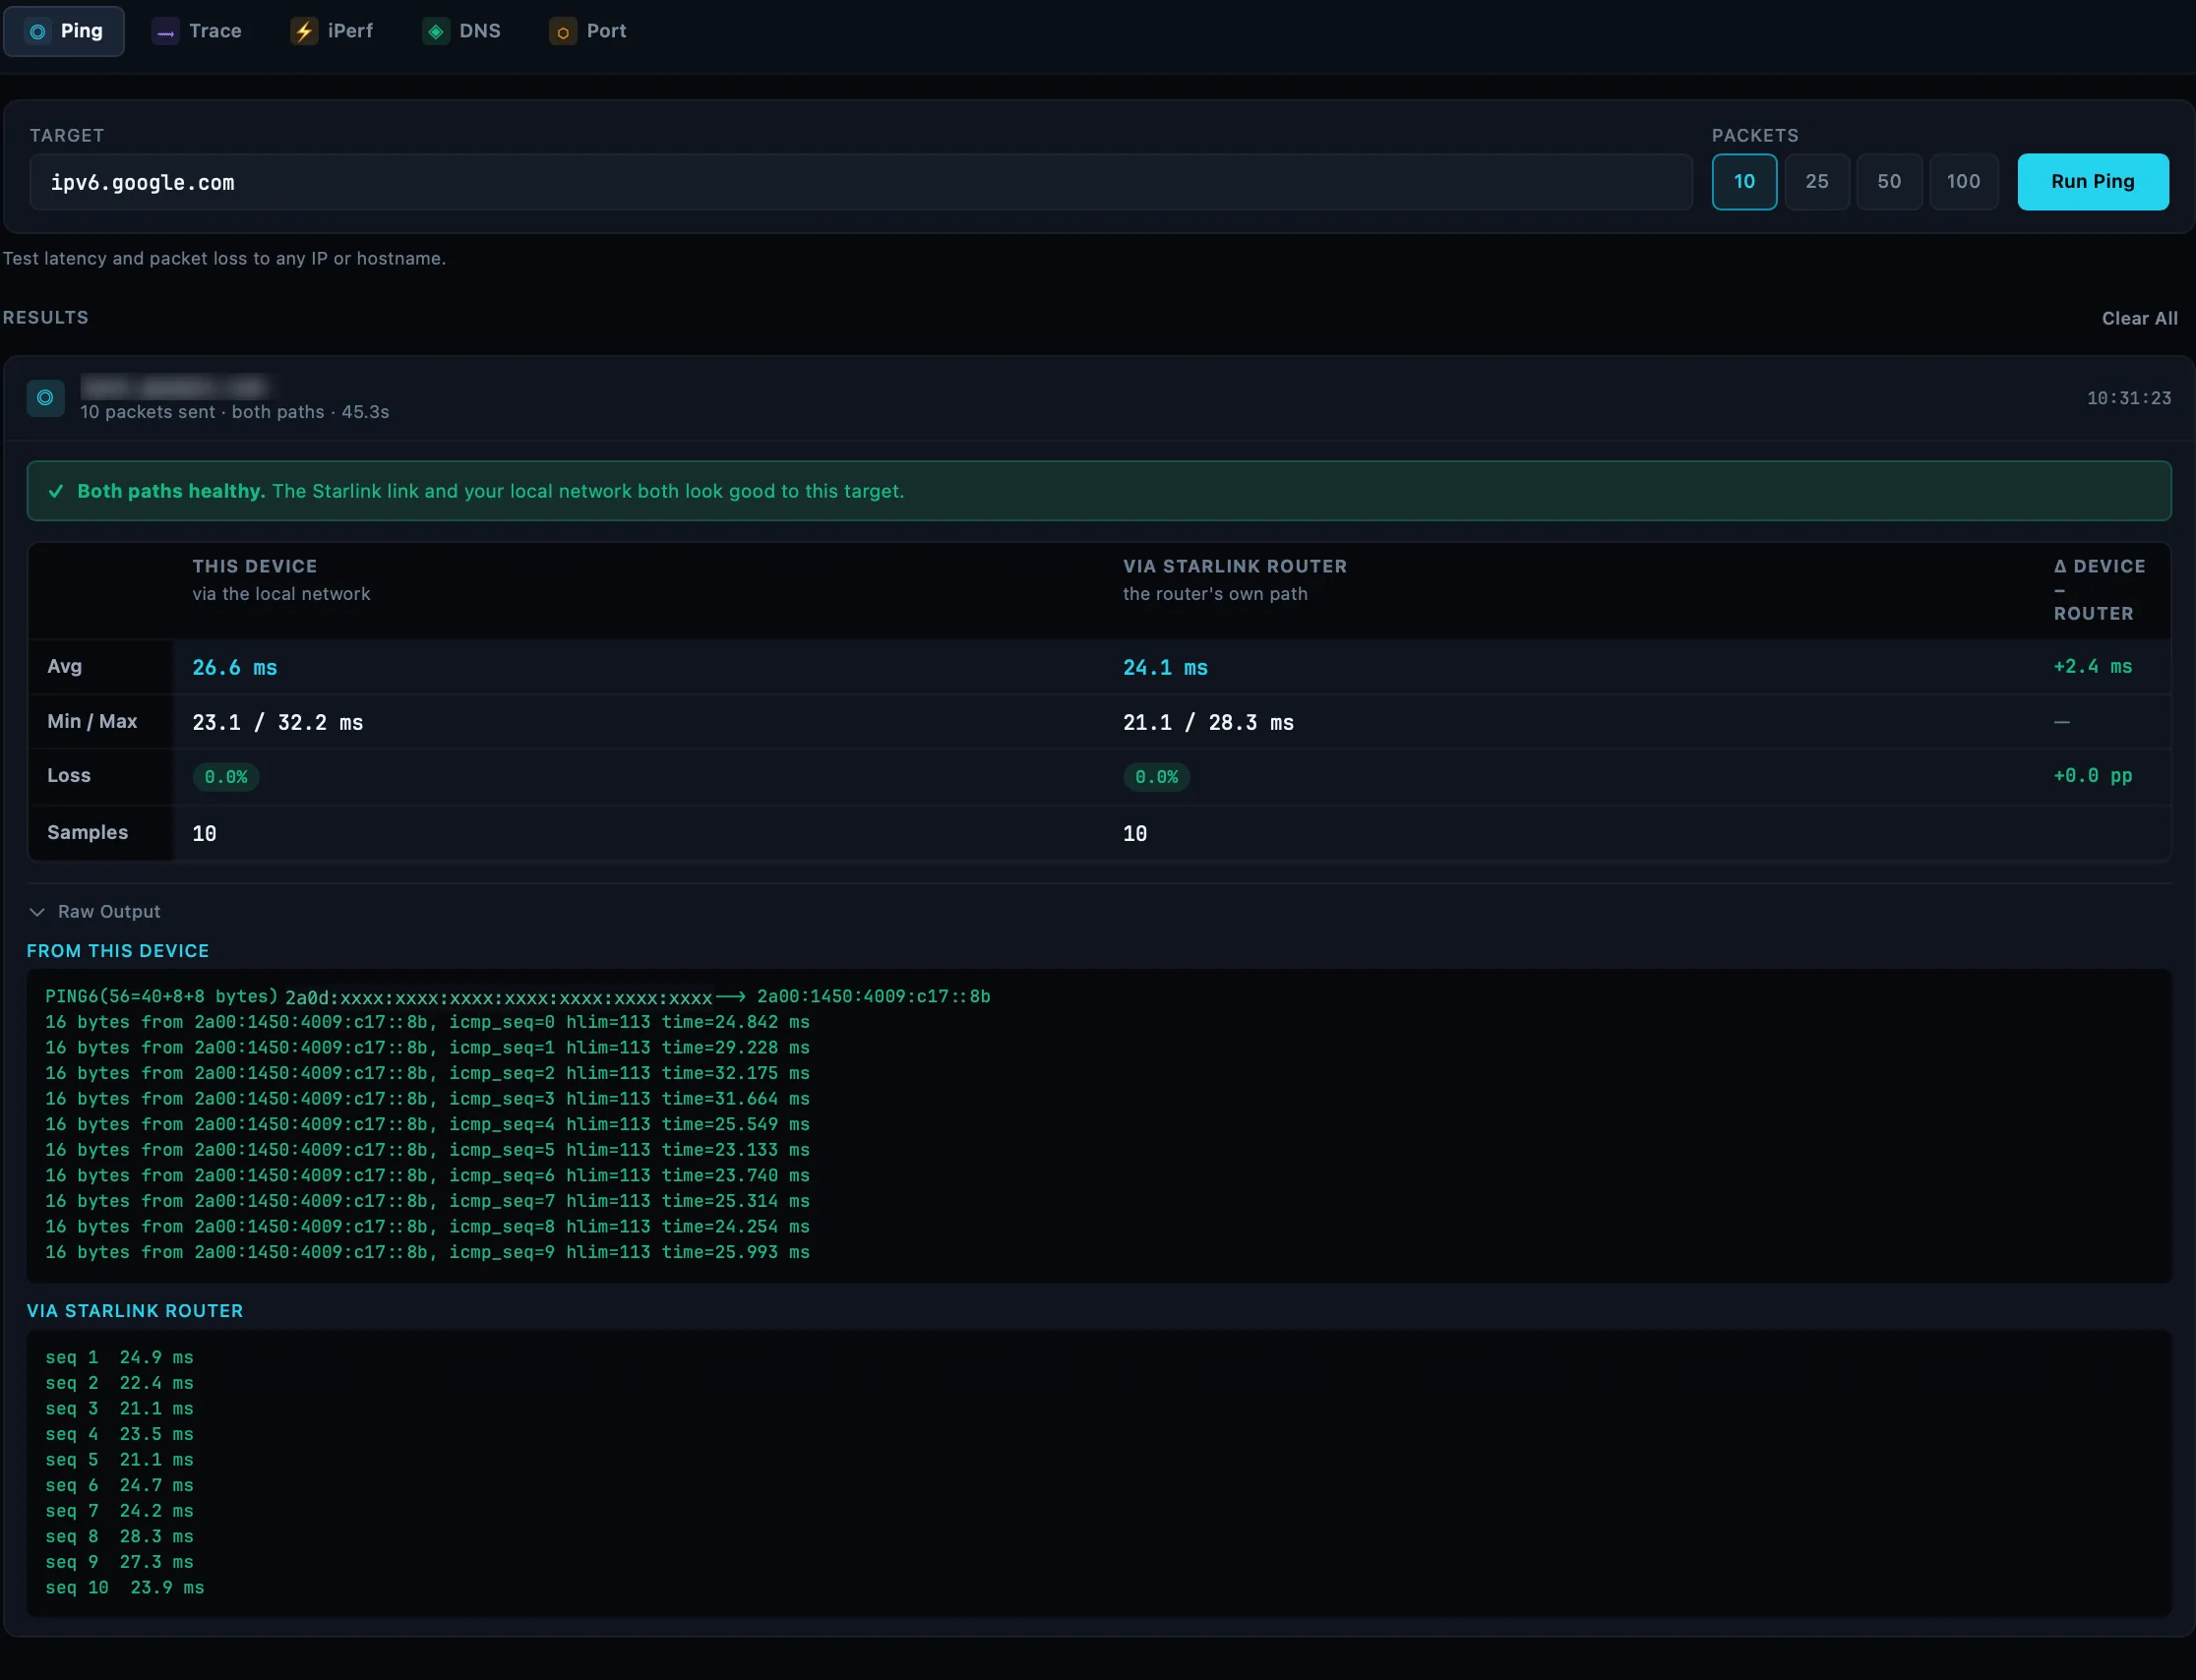Click the ping result entry icon
Image resolution: width=2196 pixels, height=1680 pixels.
(x=45, y=398)
